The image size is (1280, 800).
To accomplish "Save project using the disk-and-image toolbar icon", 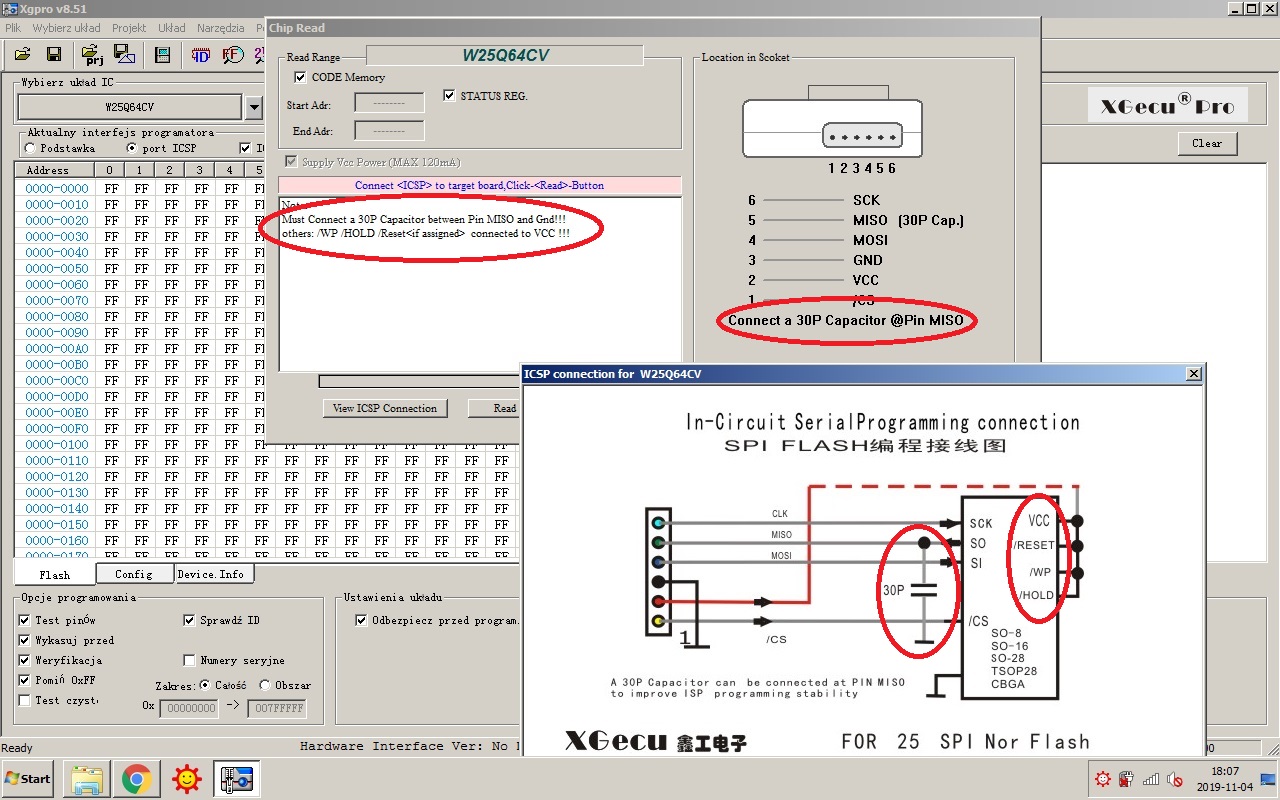I will (x=124, y=55).
